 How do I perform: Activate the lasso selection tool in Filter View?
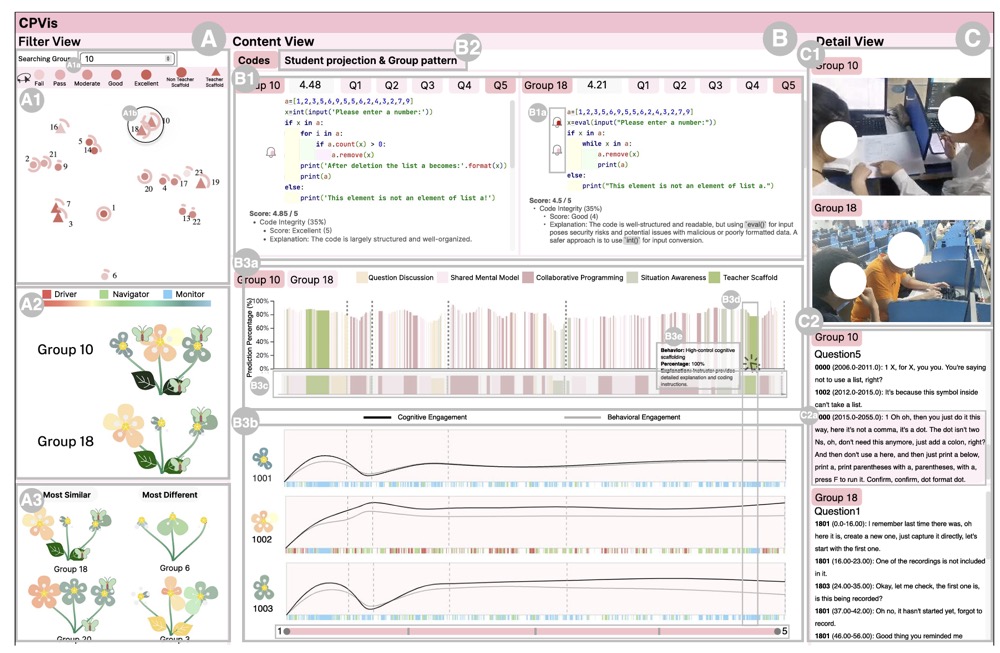(x=24, y=78)
